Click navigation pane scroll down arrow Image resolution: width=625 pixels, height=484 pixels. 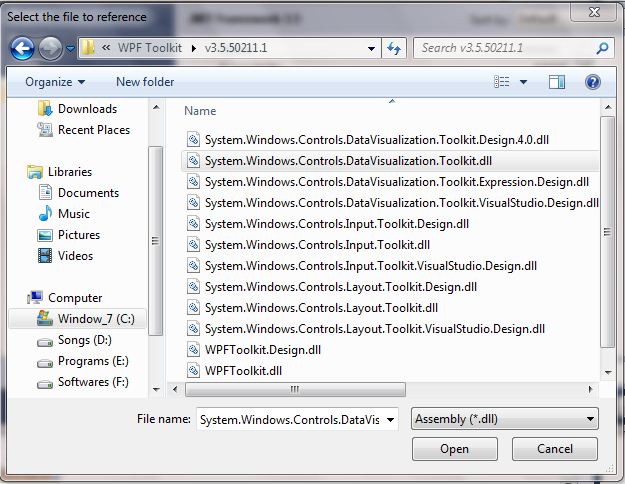[156, 389]
